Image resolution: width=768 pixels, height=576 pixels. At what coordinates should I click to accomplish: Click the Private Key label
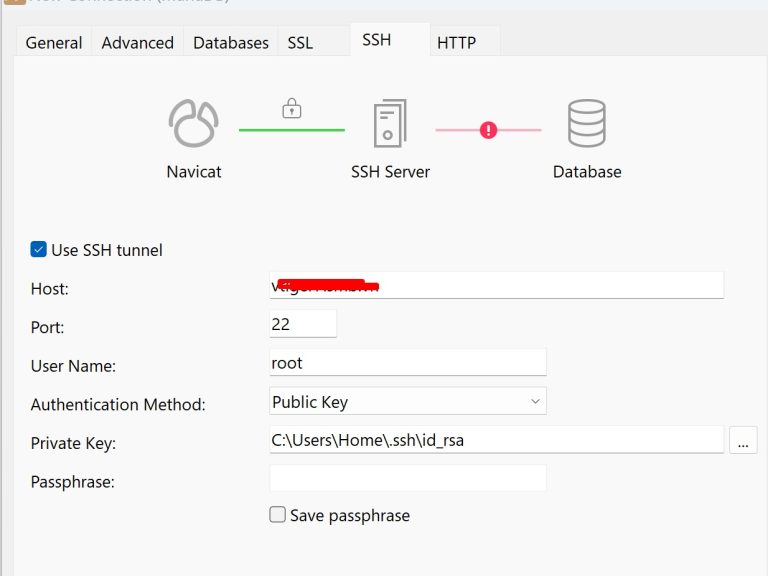(x=73, y=443)
